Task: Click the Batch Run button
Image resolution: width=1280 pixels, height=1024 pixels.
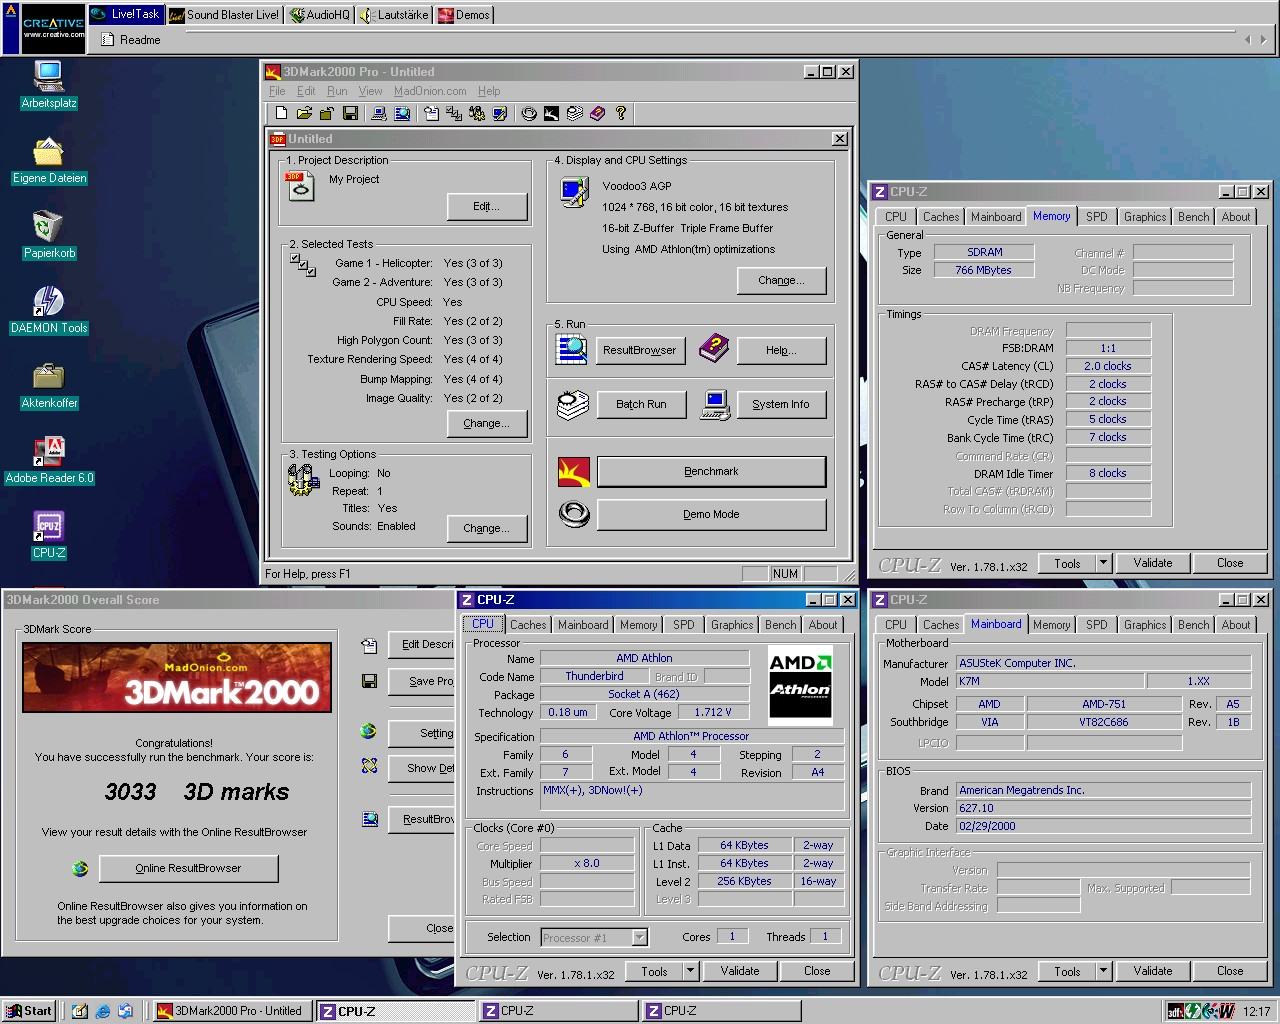Action: [x=641, y=404]
